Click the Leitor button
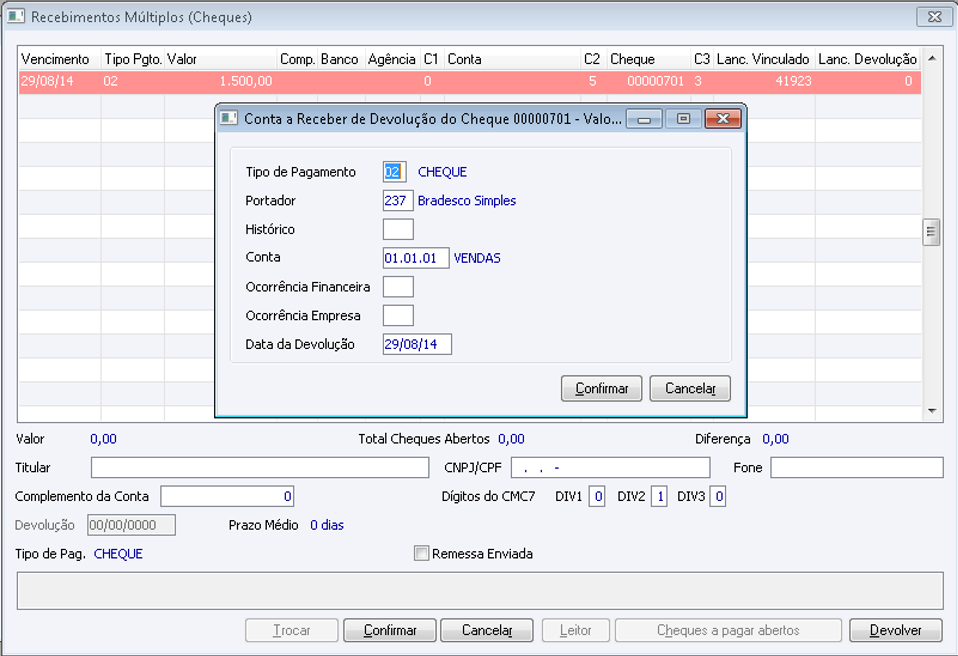The image size is (958, 656). [x=576, y=630]
